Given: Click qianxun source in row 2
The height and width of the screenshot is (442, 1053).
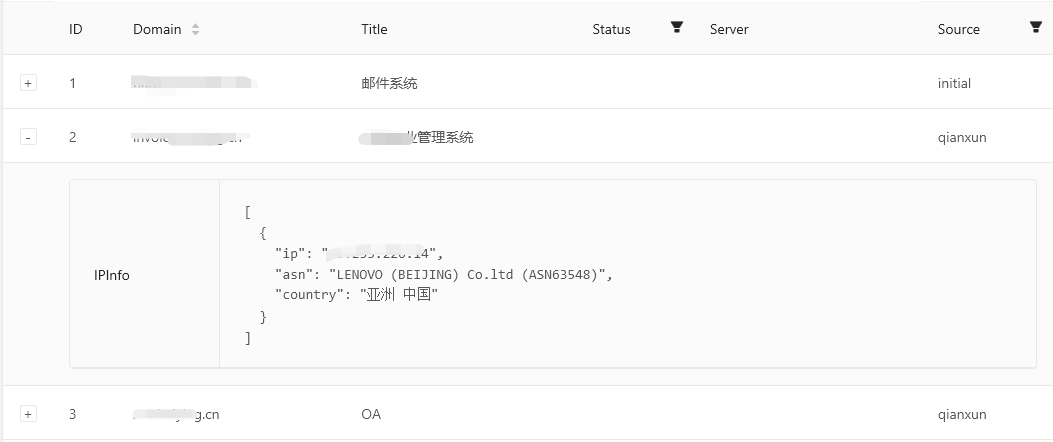Looking at the screenshot, I should click(962, 138).
